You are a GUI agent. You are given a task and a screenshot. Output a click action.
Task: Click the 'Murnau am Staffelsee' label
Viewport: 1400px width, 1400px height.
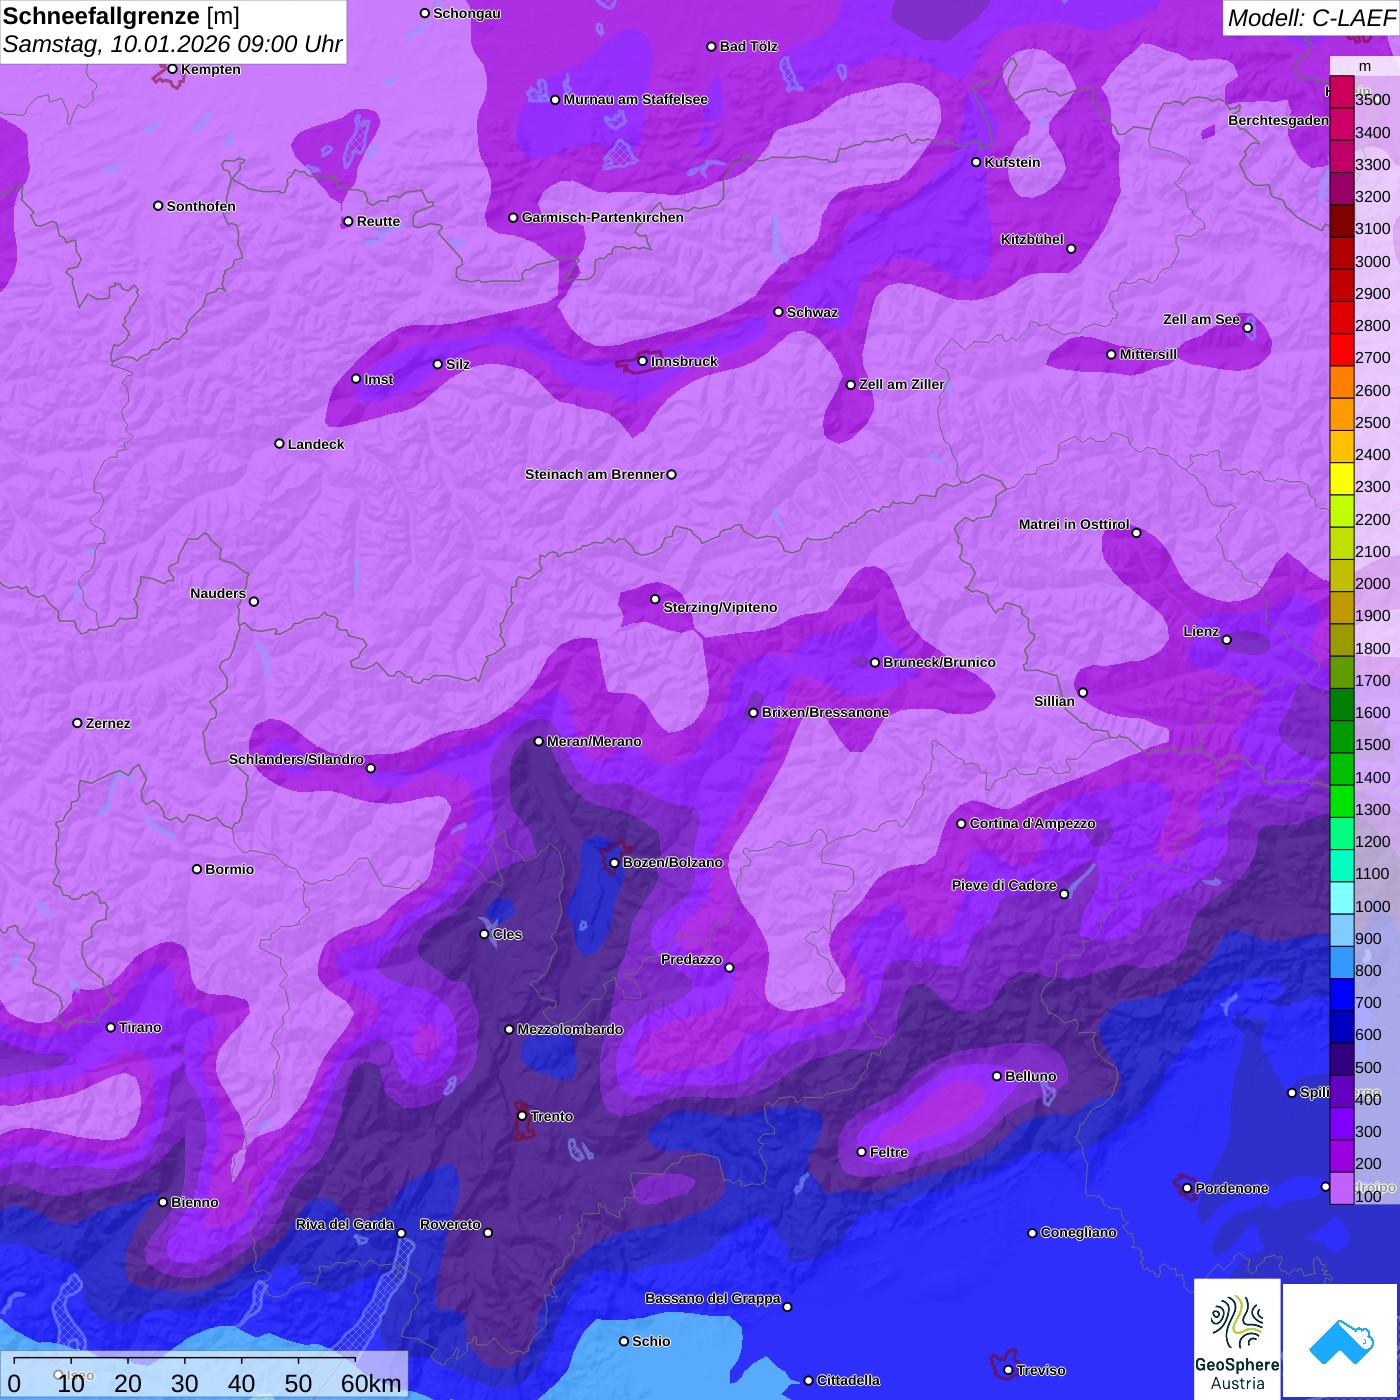click(x=636, y=100)
